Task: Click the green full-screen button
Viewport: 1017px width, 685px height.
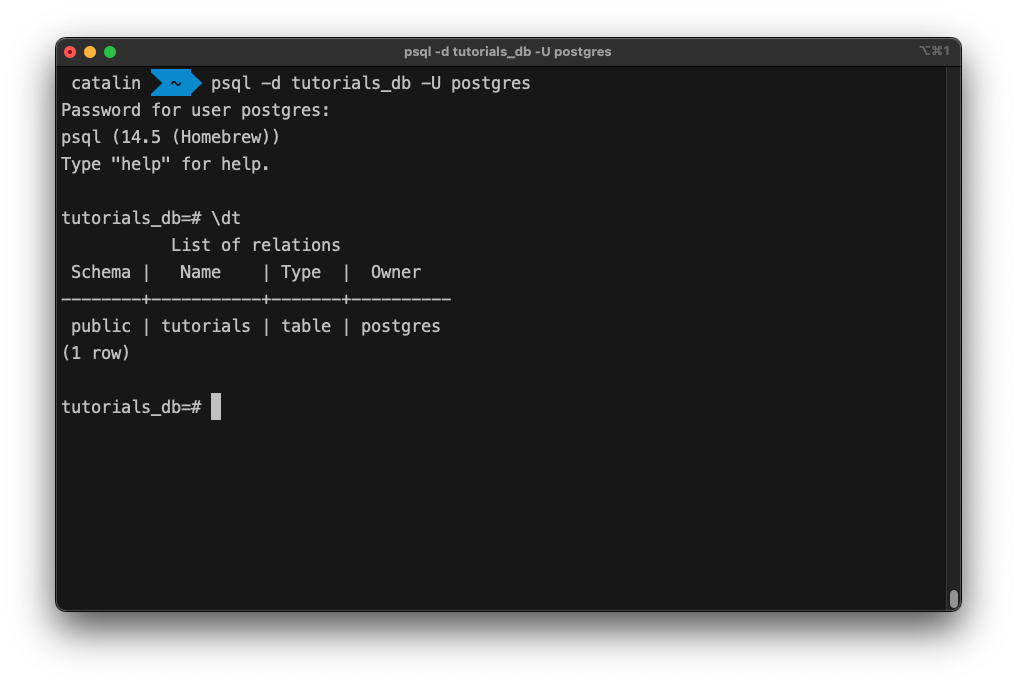Action: click(x=109, y=51)
